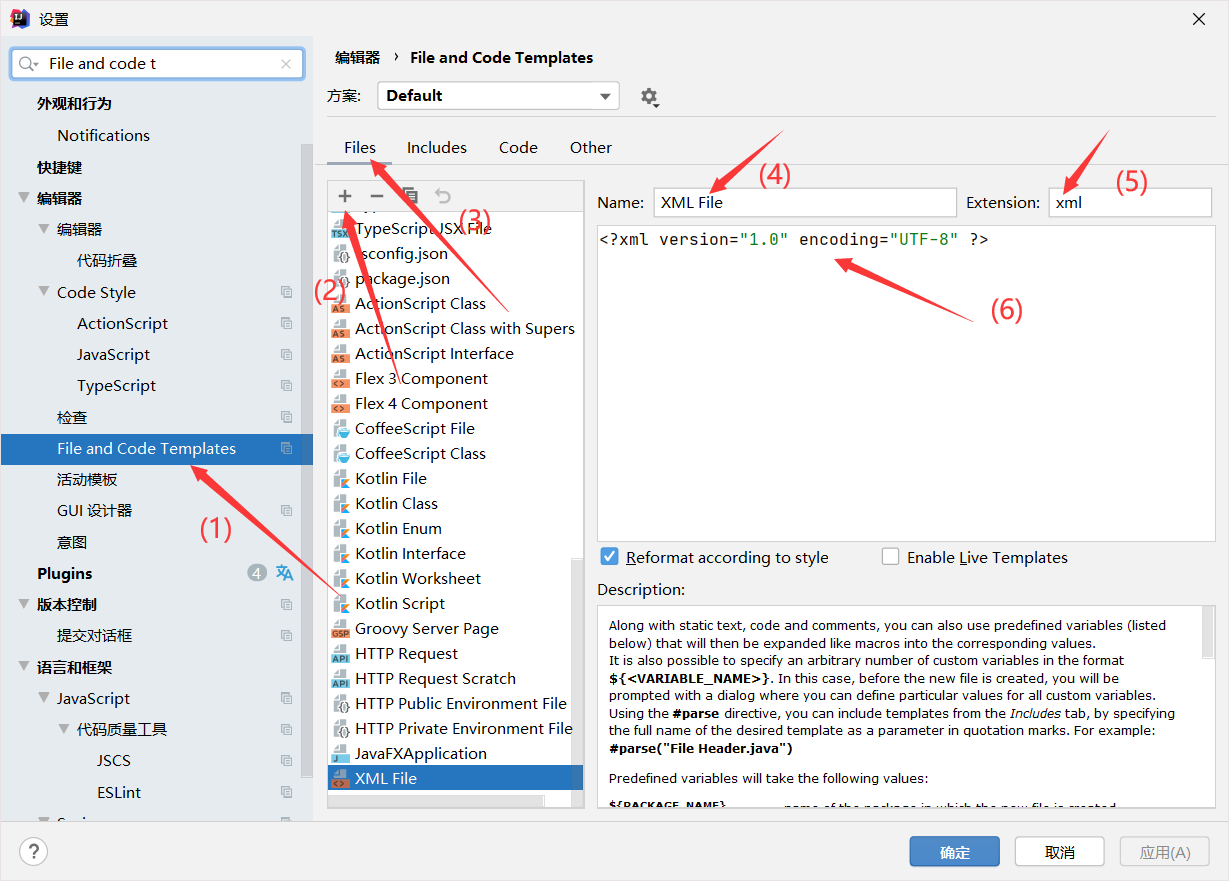This screenshot has width=1229, height=881.
Task: Select Kotlin File template icon
Action: 340,479
